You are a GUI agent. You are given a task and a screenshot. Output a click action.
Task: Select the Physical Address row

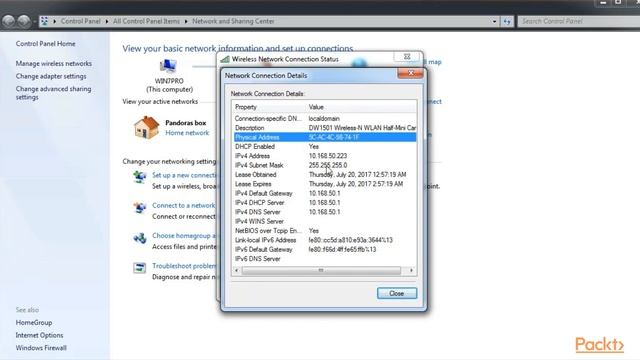[325, 137]
